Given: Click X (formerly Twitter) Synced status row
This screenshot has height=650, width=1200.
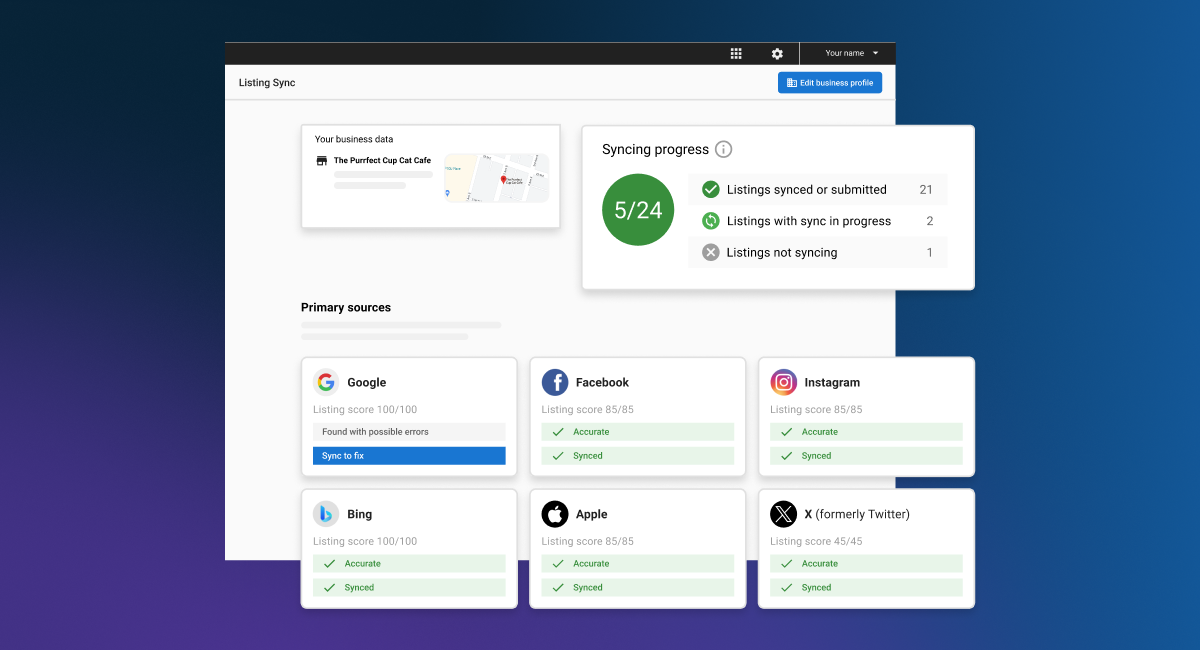Looking at the screenshot, I should click(866, 588).
